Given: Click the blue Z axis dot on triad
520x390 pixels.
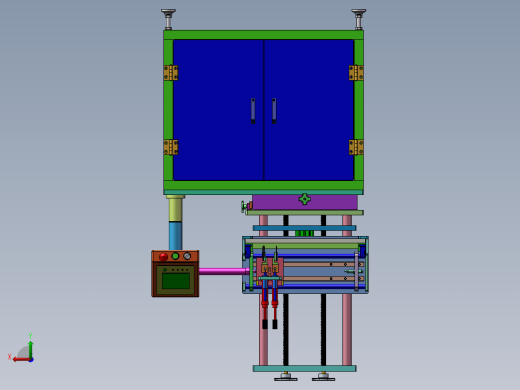Looking at the screenshot, I should click(x=31, y=360).
